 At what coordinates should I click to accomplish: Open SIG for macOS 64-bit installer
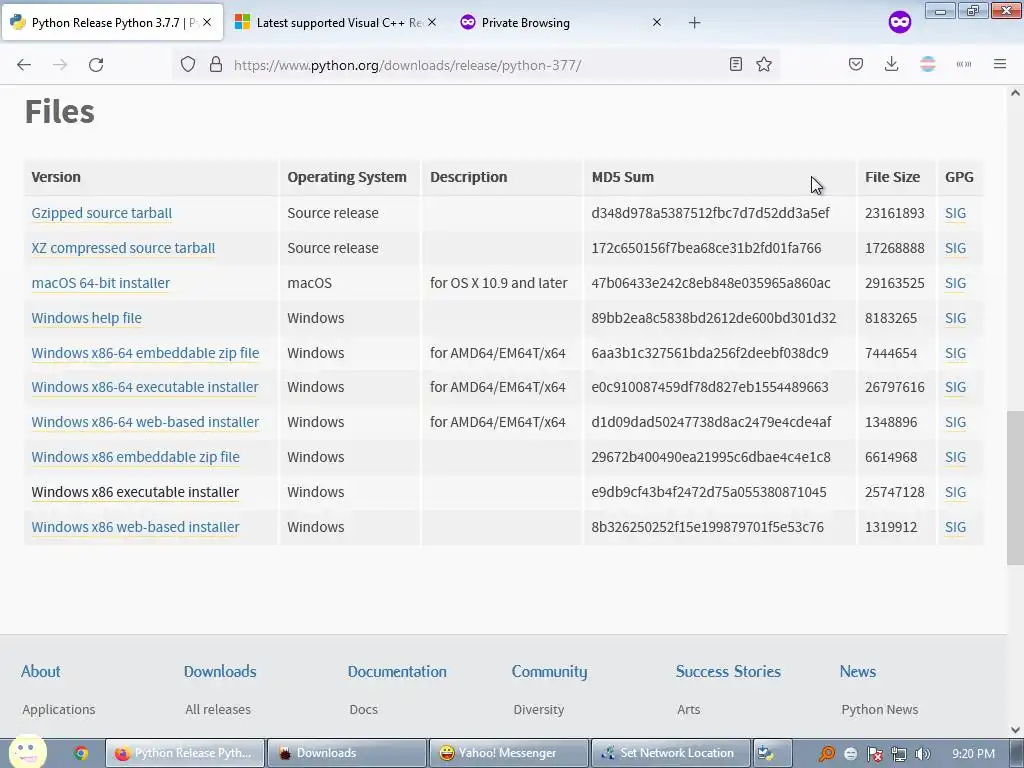point(955,283)
